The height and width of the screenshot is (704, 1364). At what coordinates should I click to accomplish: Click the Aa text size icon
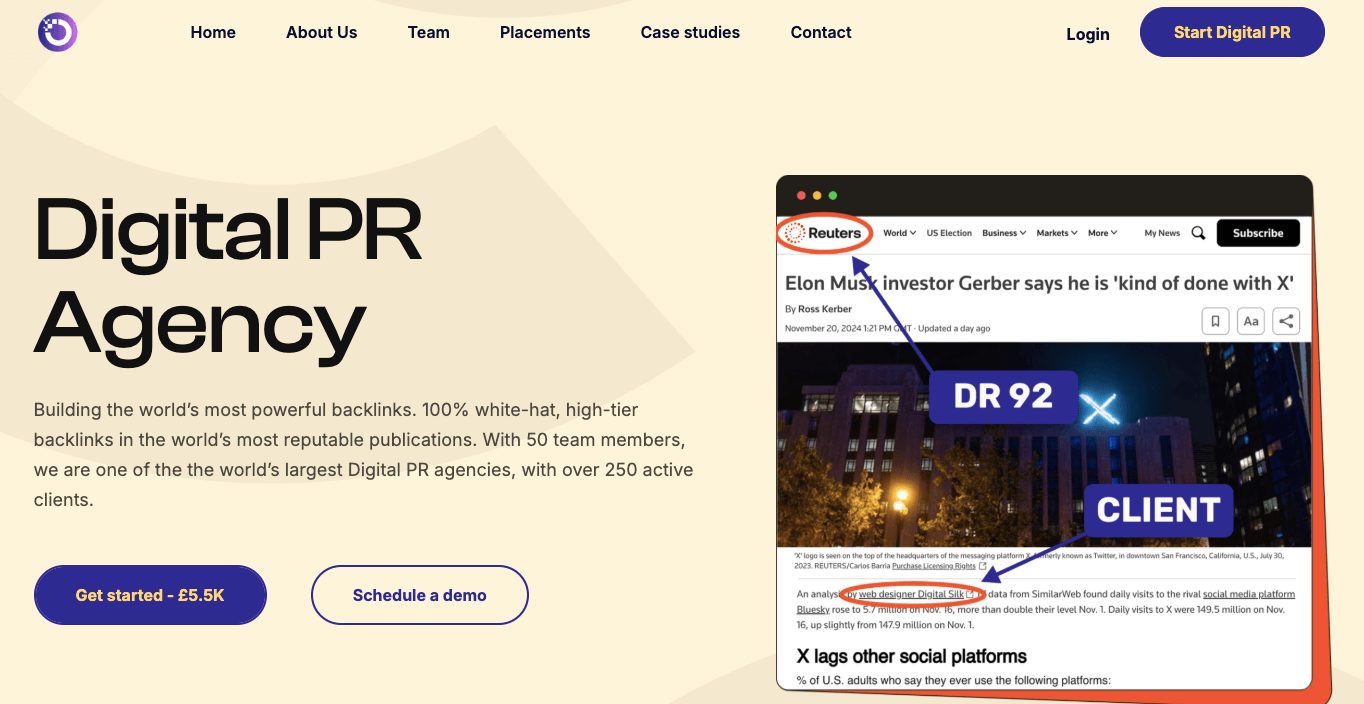point(1251,321)
